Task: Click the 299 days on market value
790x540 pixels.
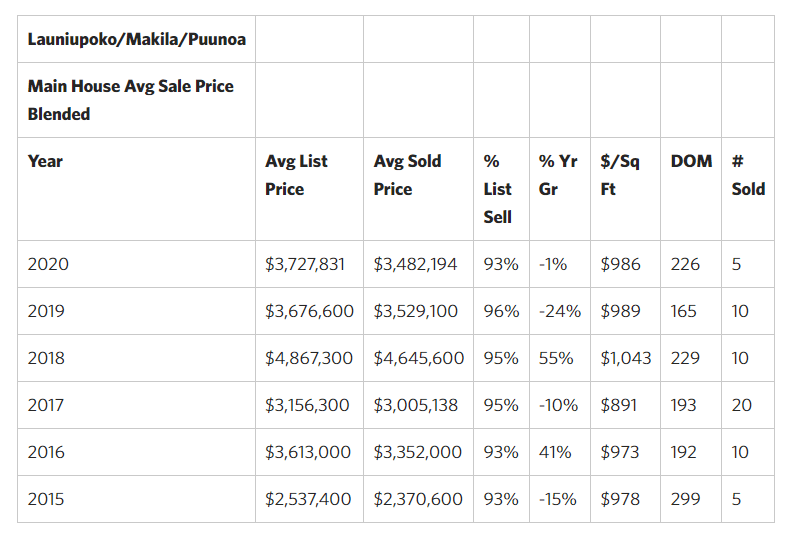Action: pyautogui.click(x=685, y=499)
